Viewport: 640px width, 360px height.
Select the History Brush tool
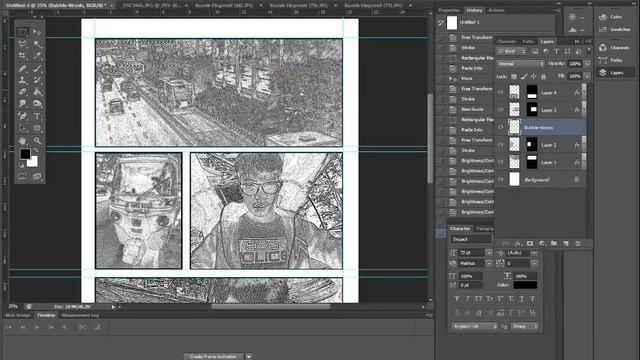pos(37,80)
